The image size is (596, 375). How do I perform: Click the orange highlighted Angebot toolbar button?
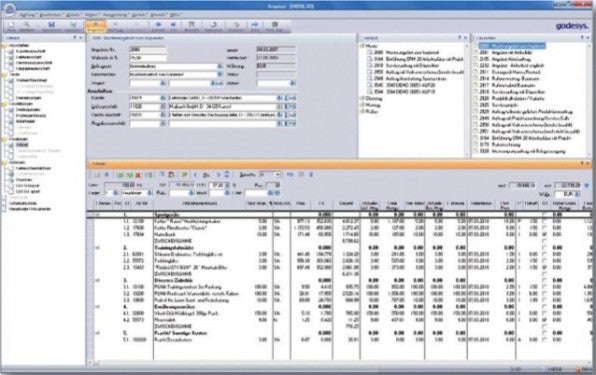(x=95, y=26)
